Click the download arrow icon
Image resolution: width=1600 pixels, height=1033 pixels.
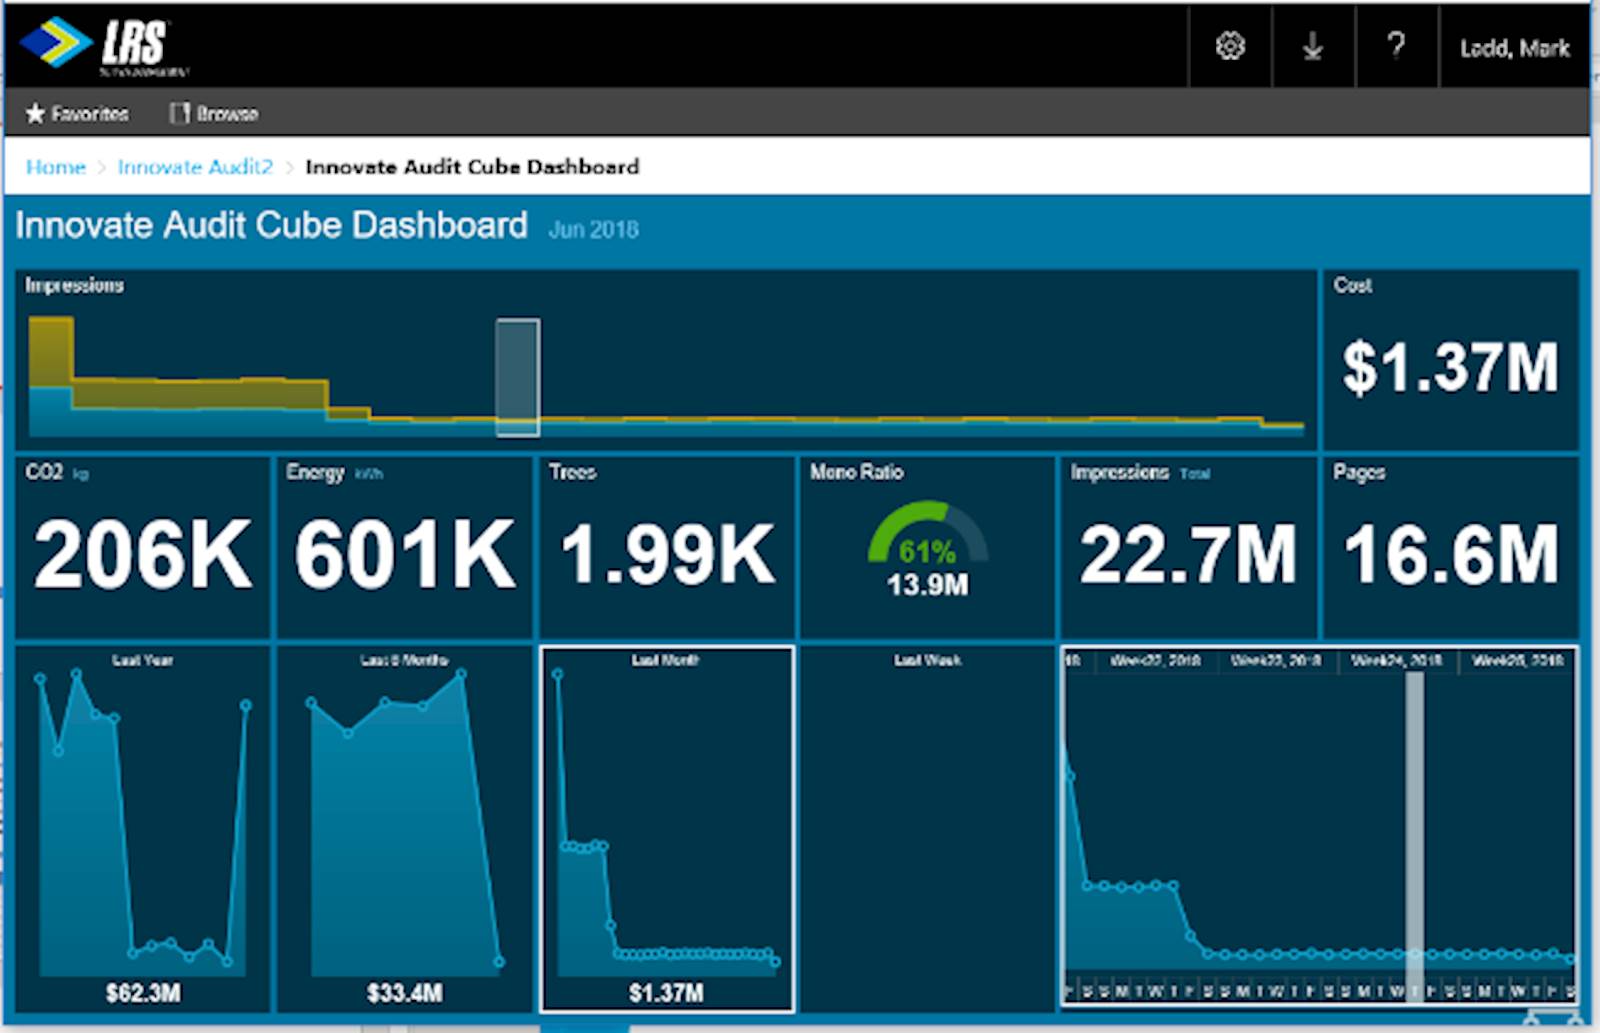1313,46
